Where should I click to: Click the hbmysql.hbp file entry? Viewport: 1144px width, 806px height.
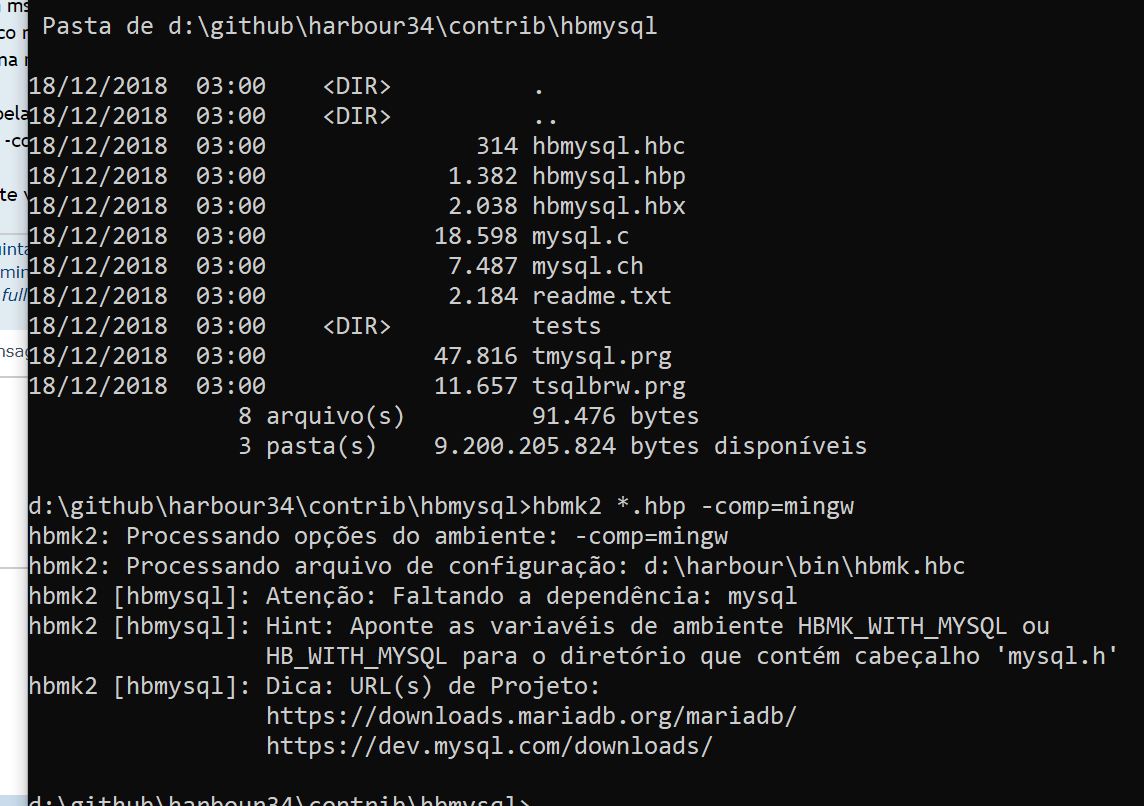(608, 177)
